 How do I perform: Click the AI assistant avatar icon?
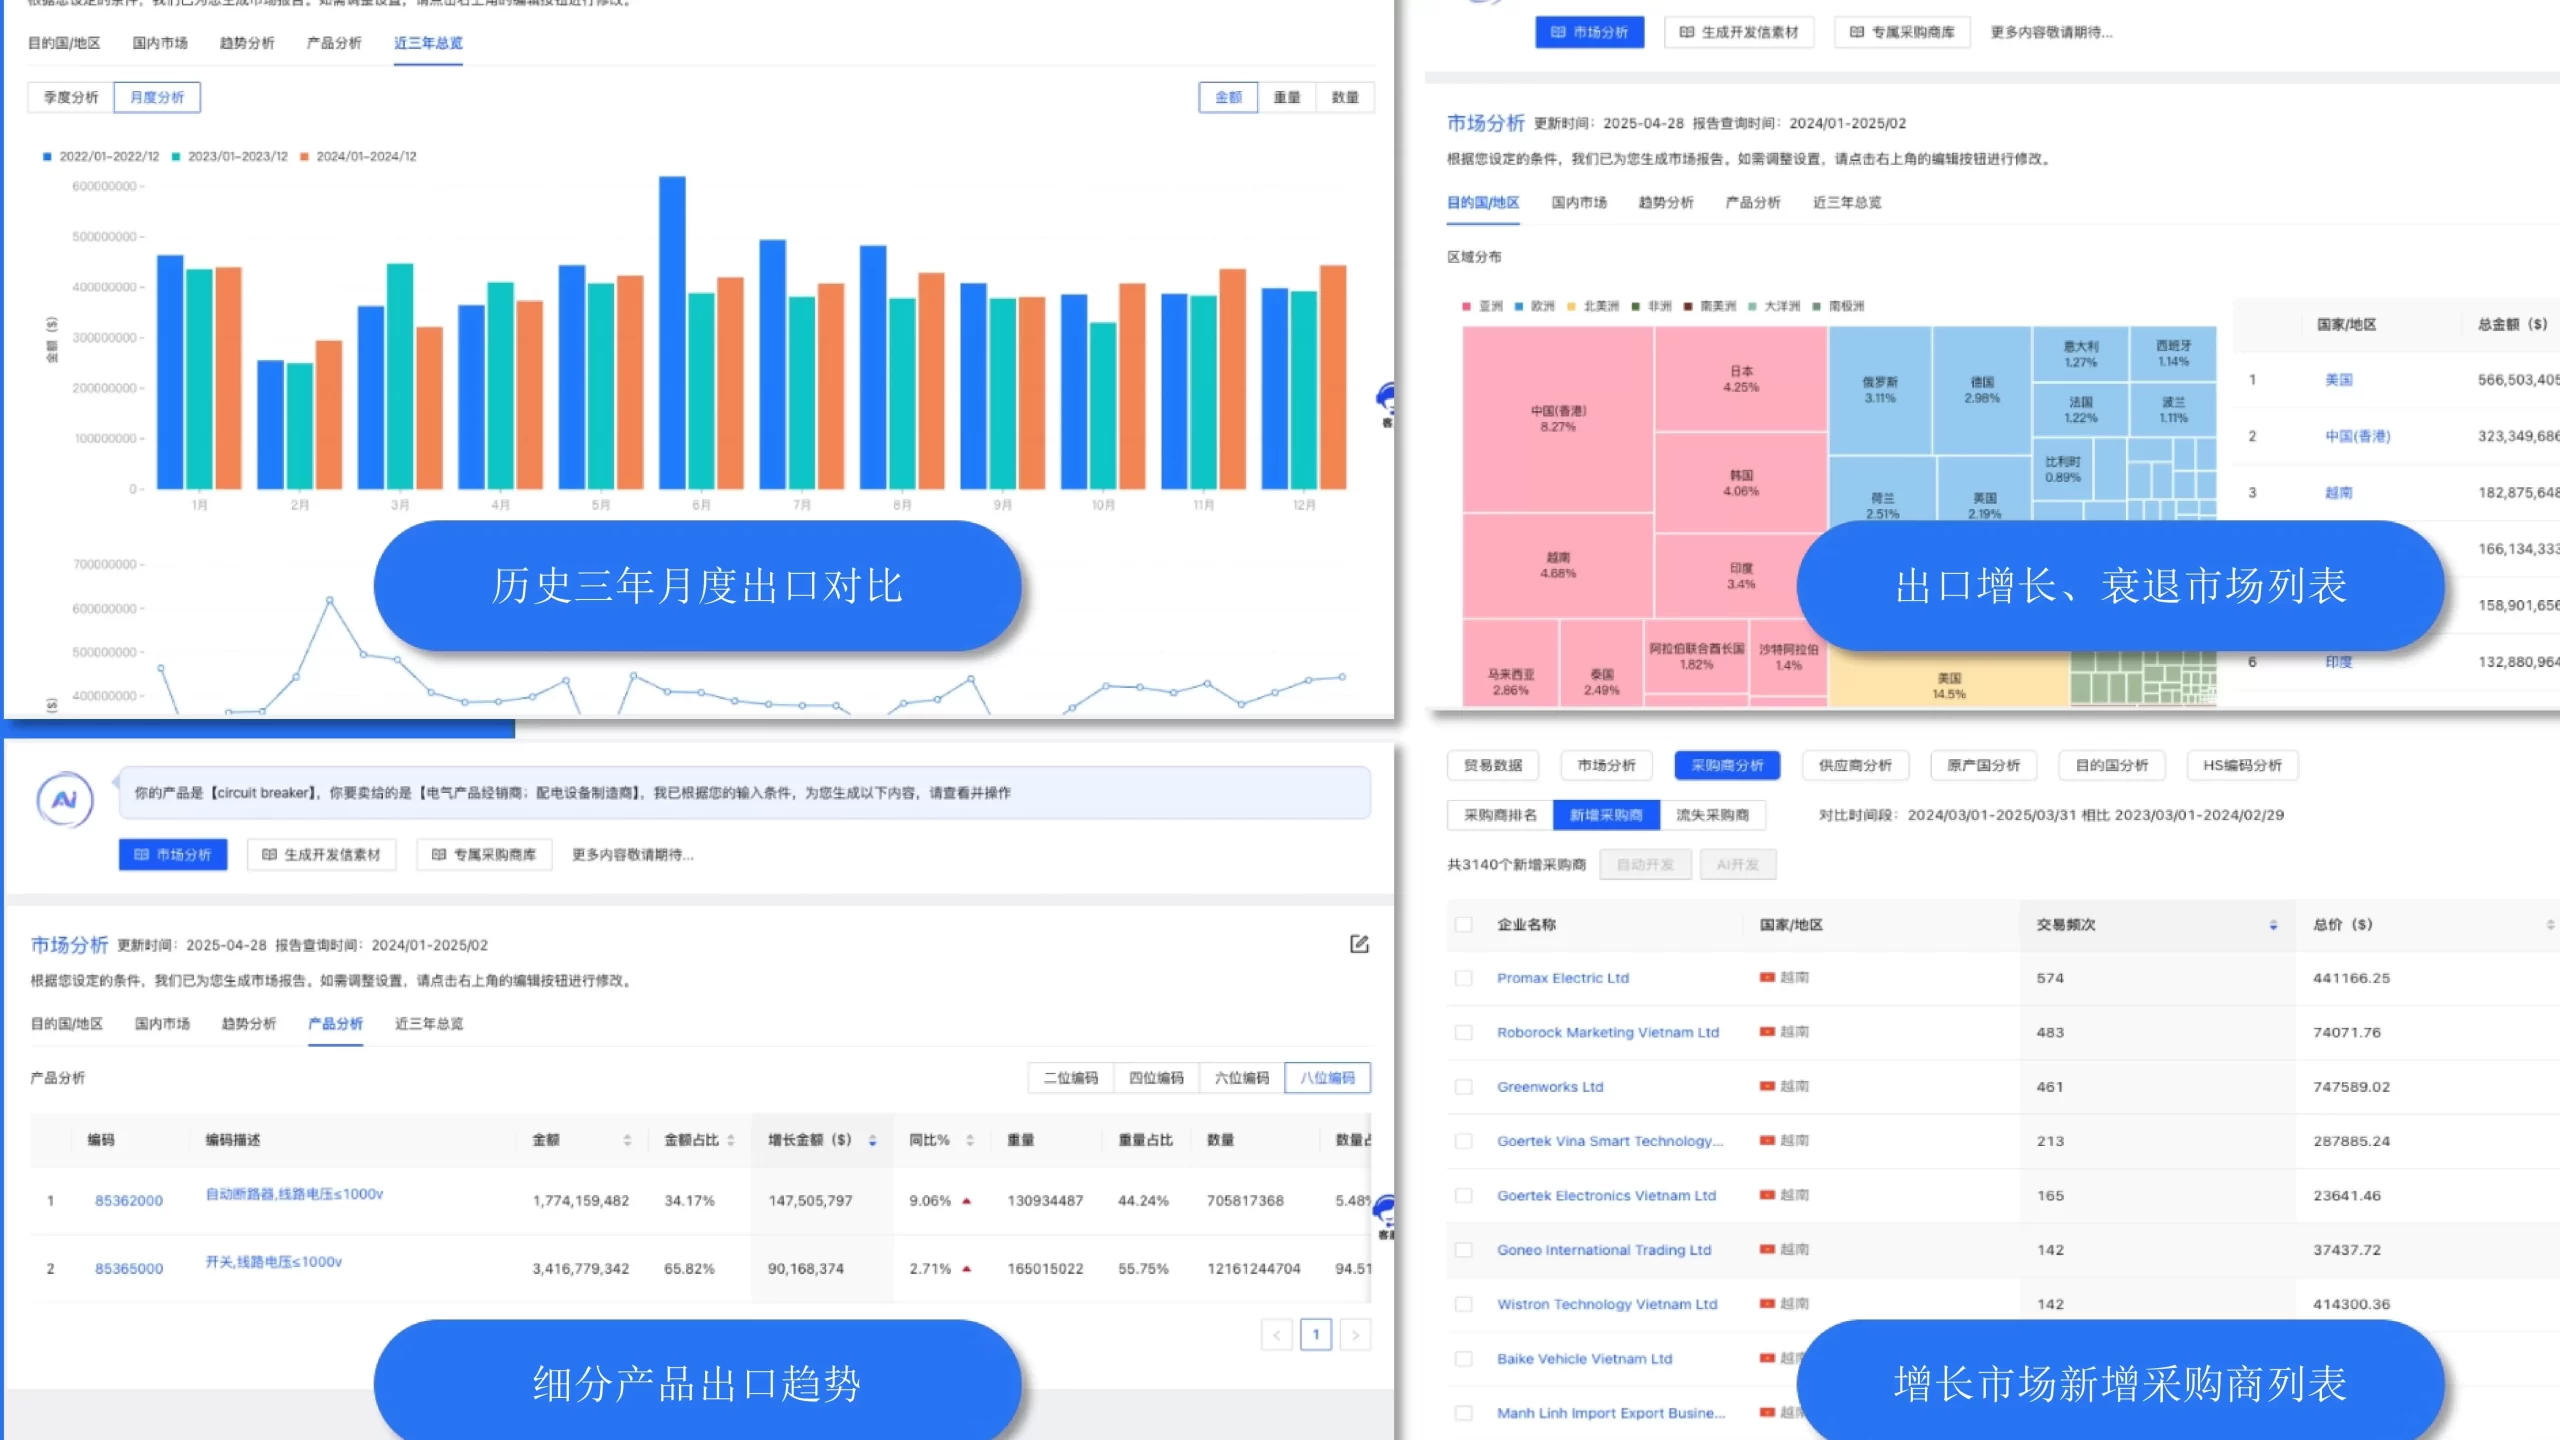click(65, 800)
